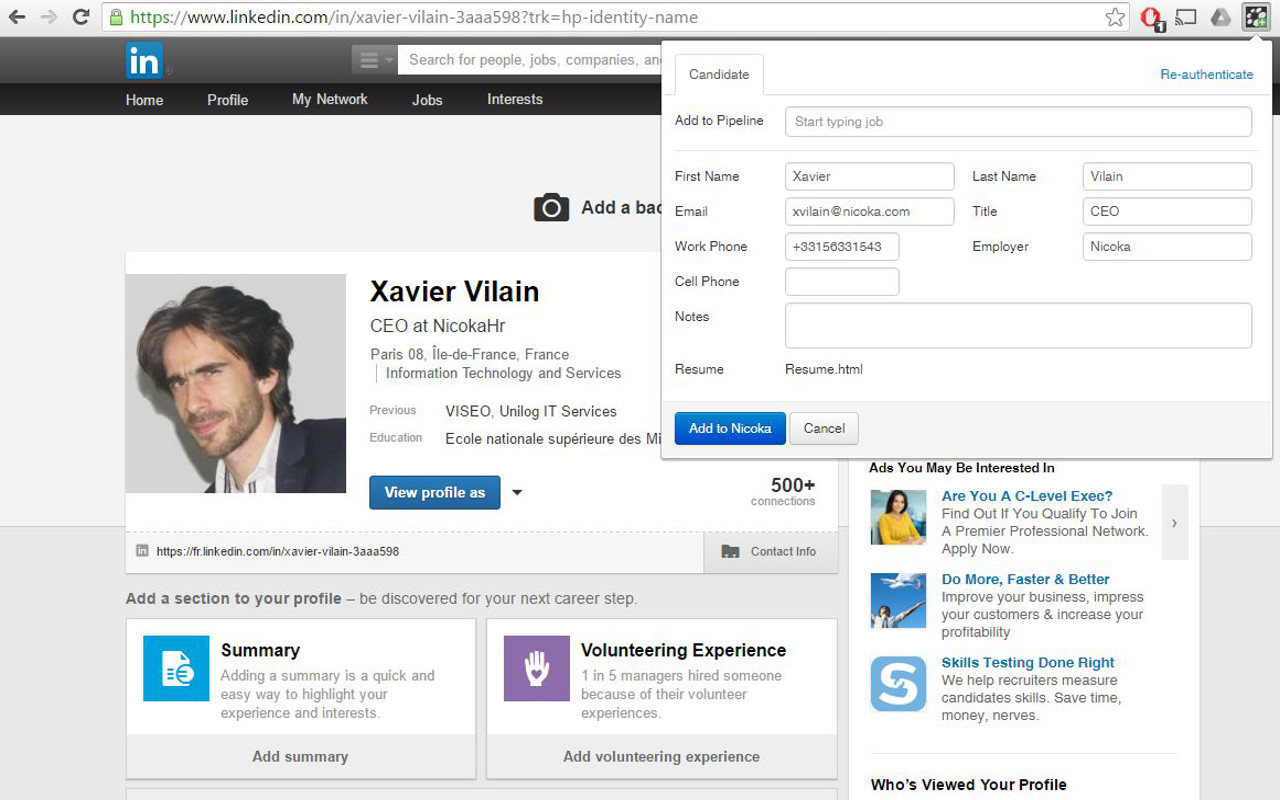
Task: Click the airplane ad thumbnail
Action: point(898,600)
